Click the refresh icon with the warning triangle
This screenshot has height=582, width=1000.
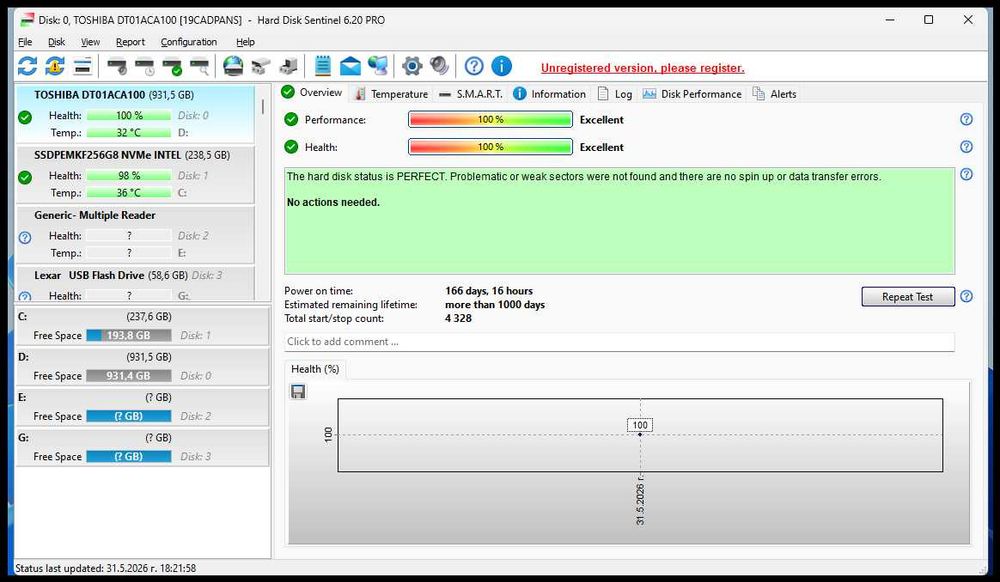(x=55, y=66)
